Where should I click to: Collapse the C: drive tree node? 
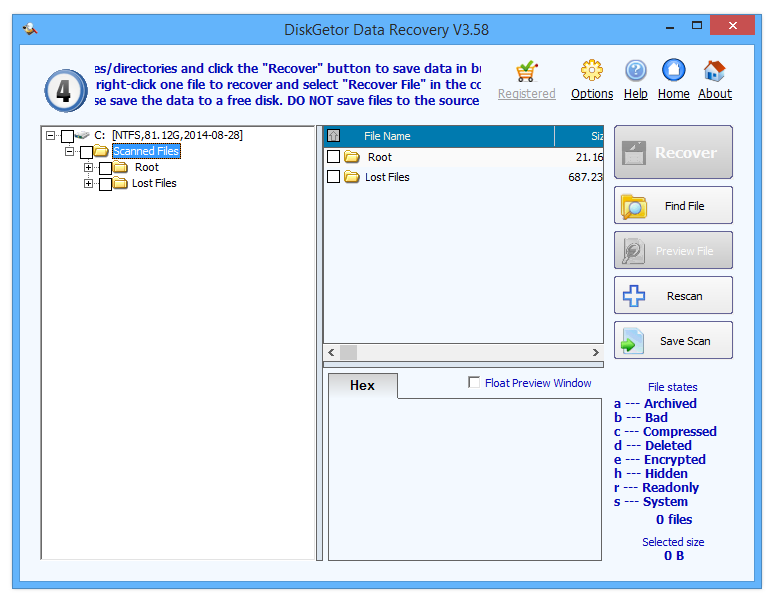tap(50, 135)
